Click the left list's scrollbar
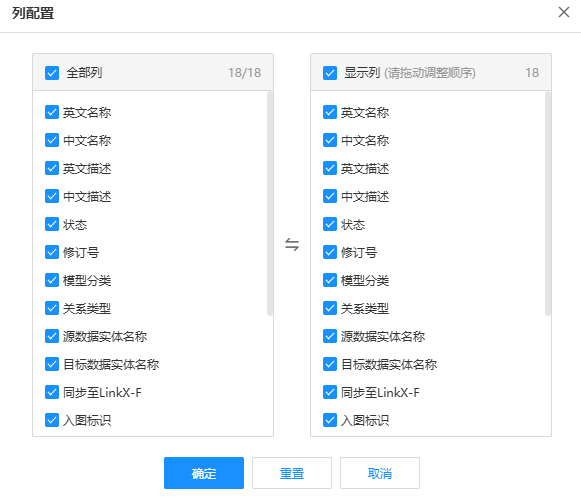 [270, 204]
